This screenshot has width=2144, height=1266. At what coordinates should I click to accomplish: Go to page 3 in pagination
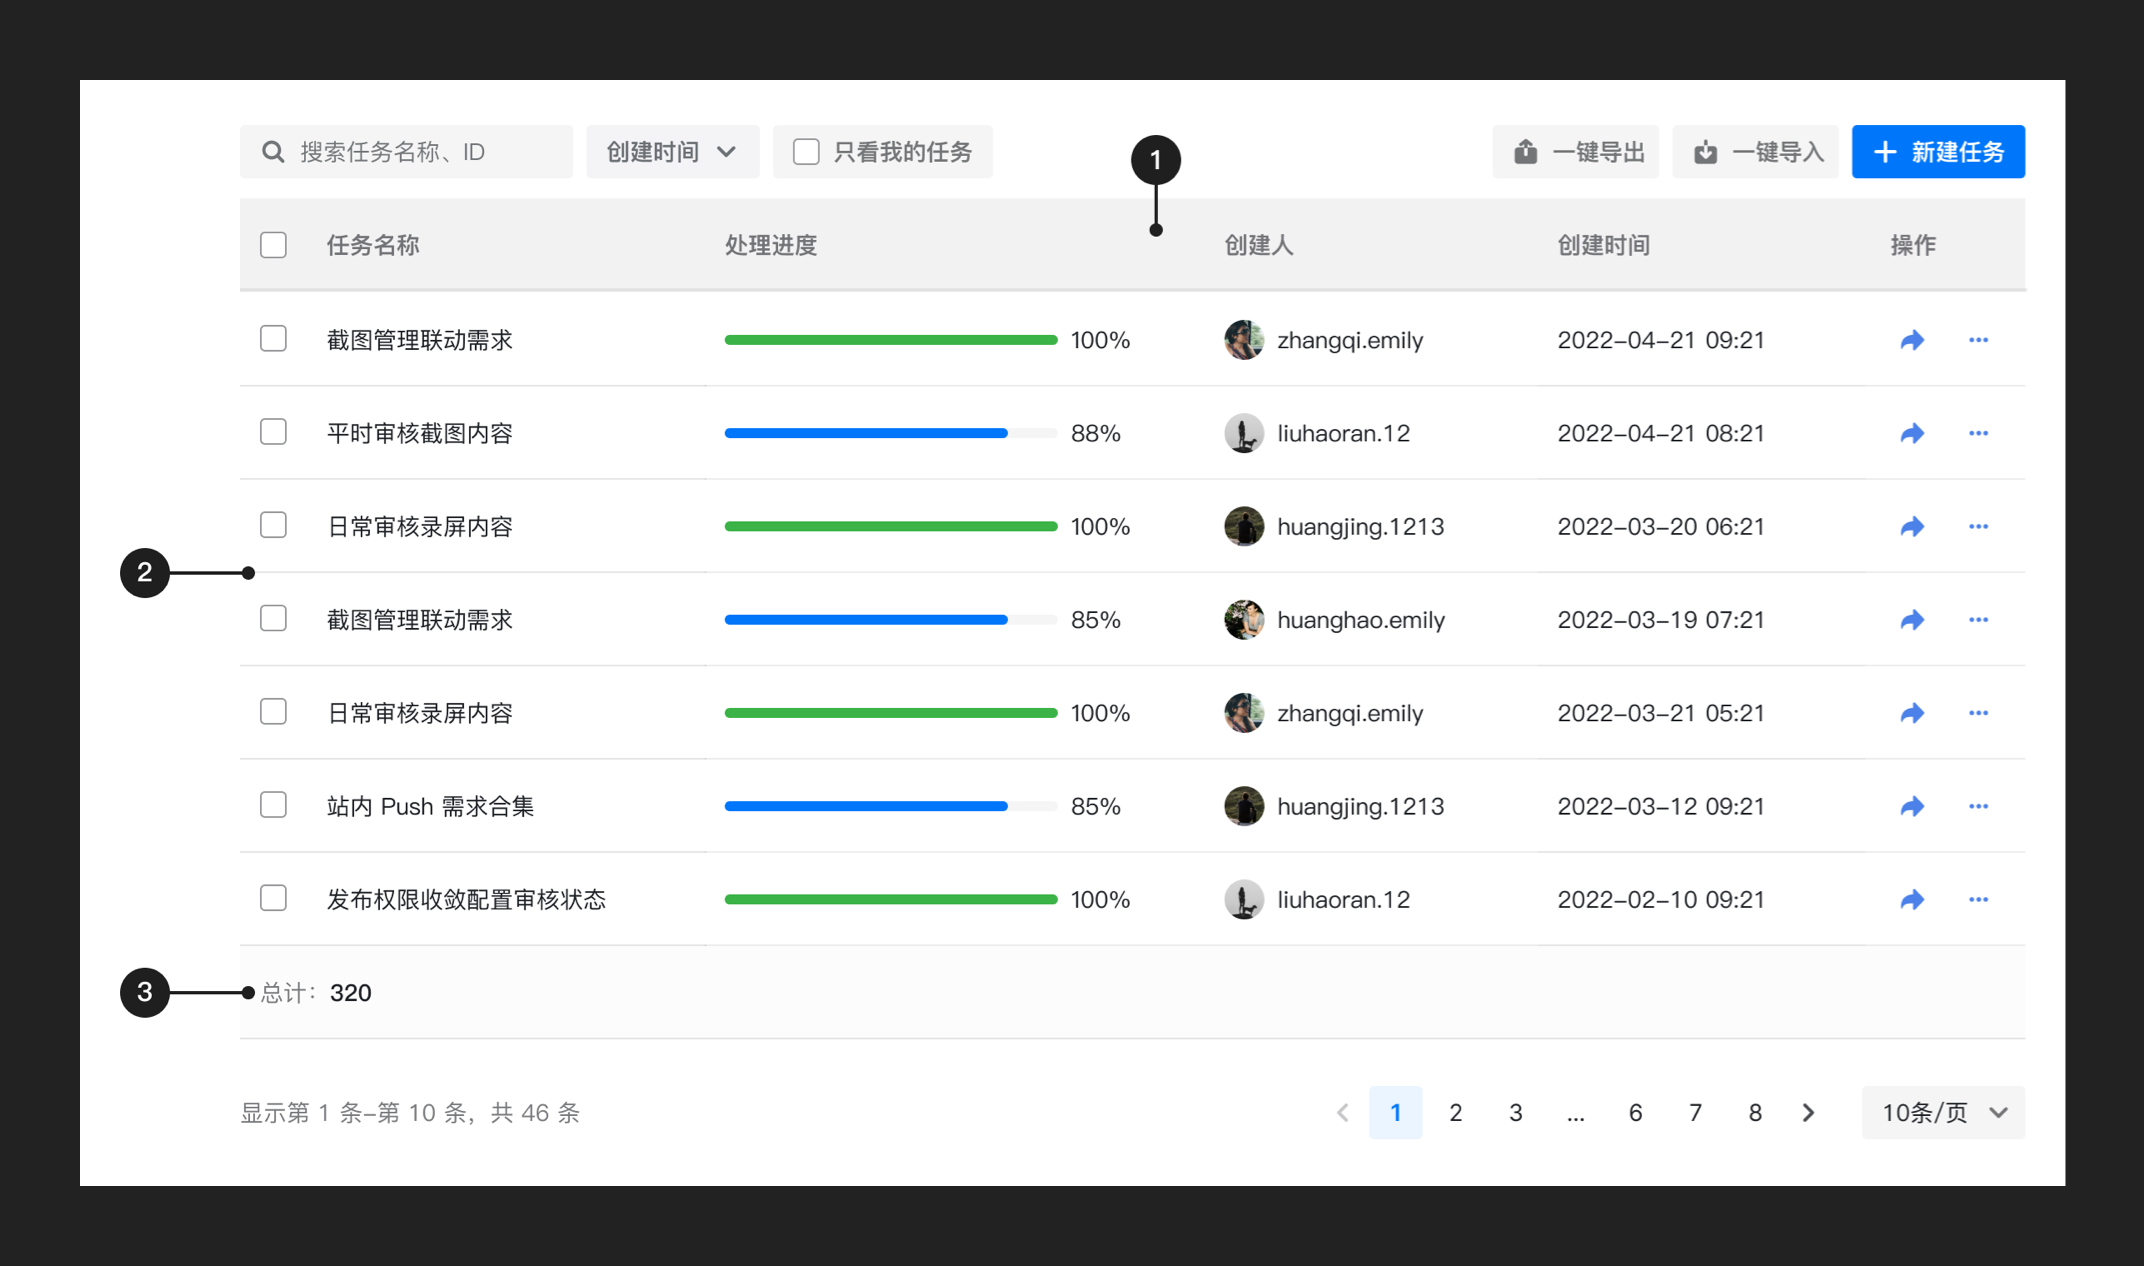(1515, 1112)
